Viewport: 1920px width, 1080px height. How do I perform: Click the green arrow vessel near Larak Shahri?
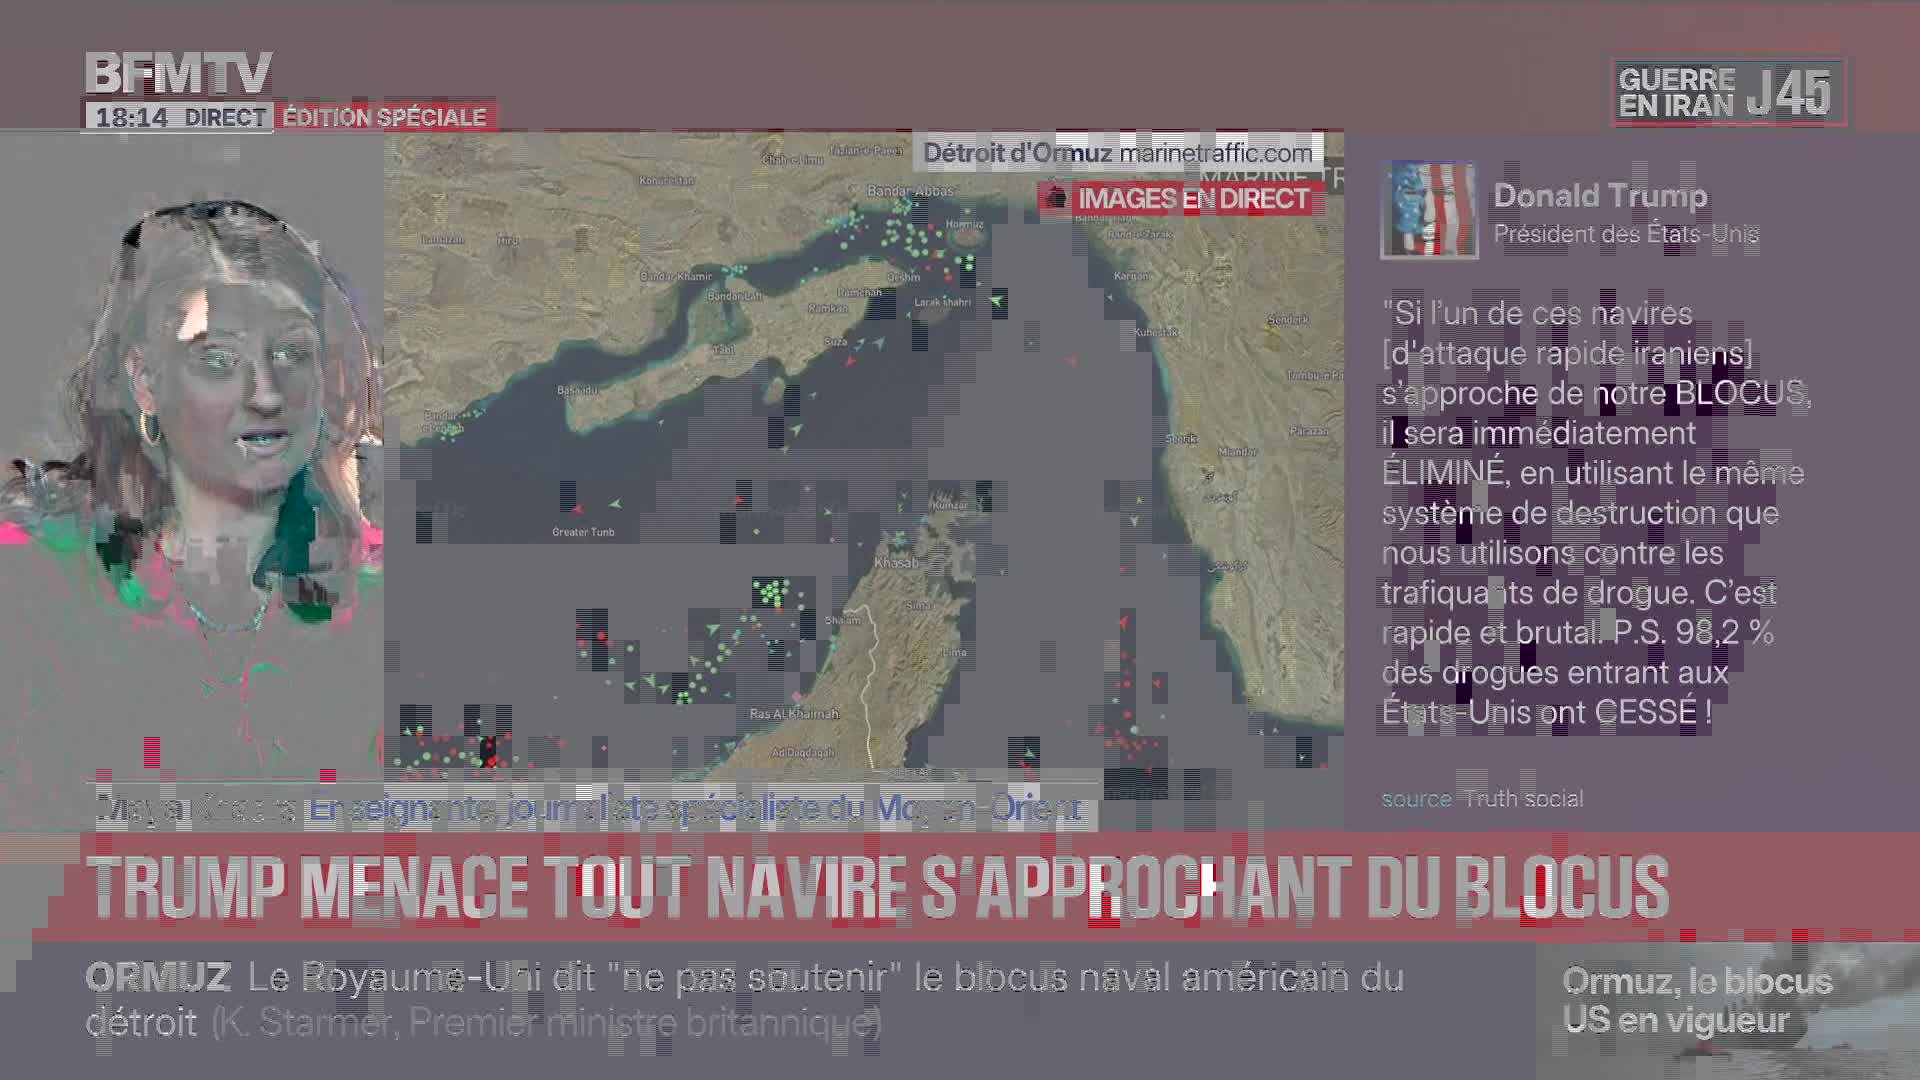pos(996,300)
